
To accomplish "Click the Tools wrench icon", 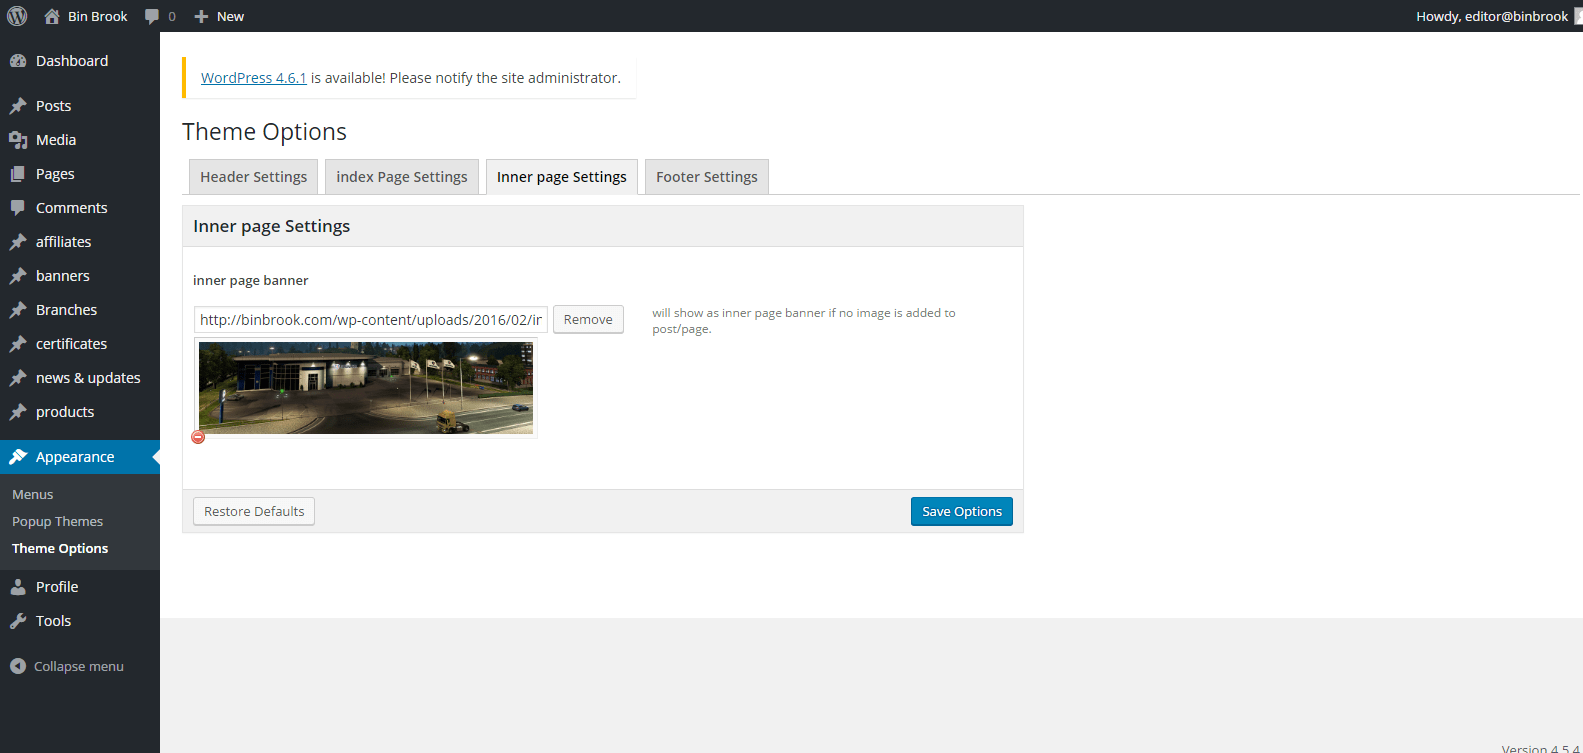I will (18, 621).
